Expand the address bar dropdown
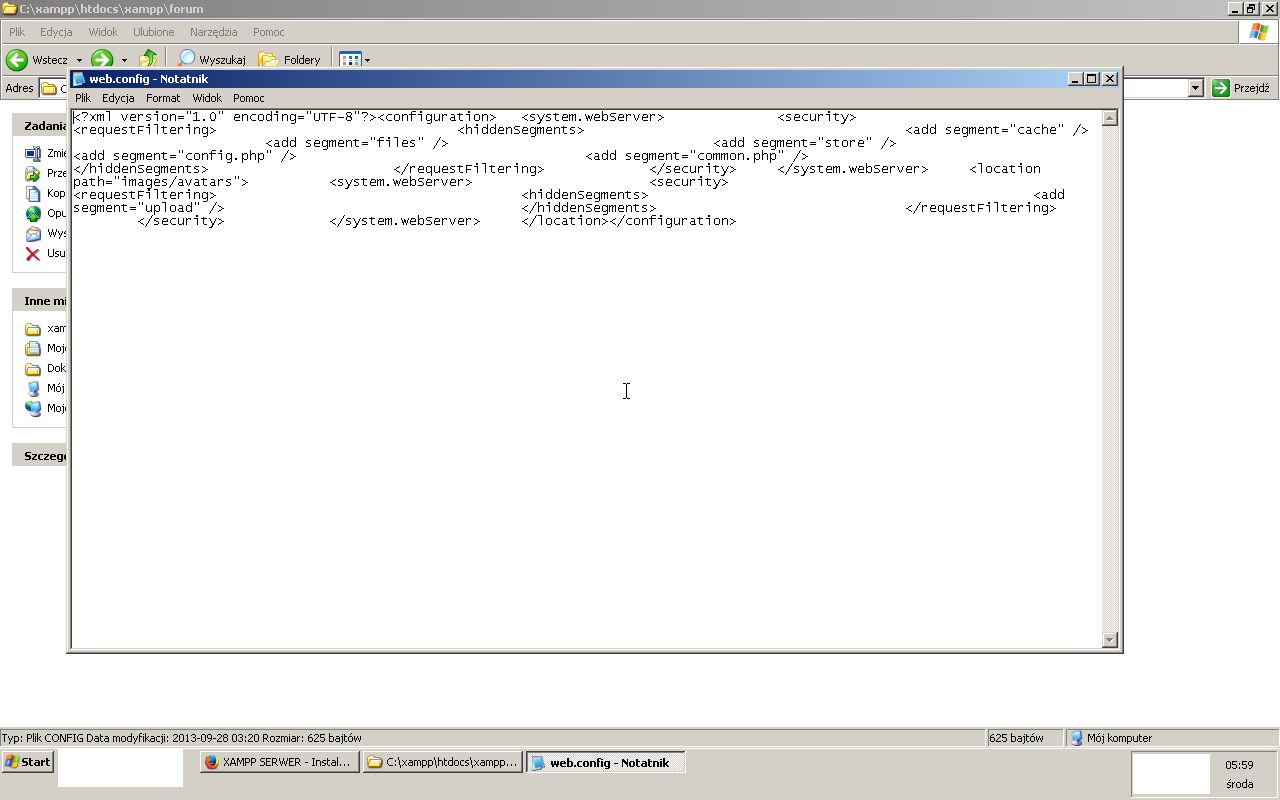 click(x=1195, y=88)
